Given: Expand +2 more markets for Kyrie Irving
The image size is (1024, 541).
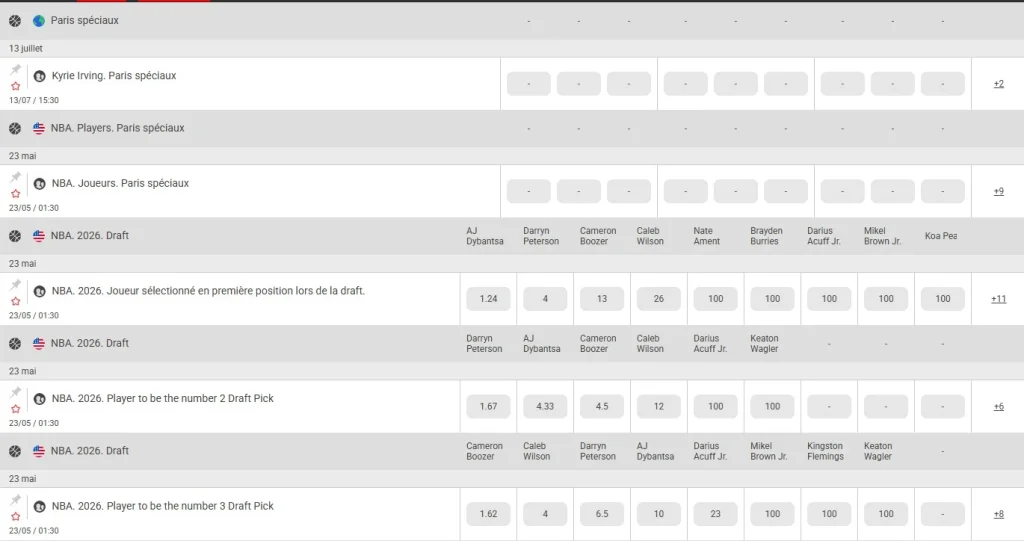Looking at the screenshot, I should coord(999,84).
